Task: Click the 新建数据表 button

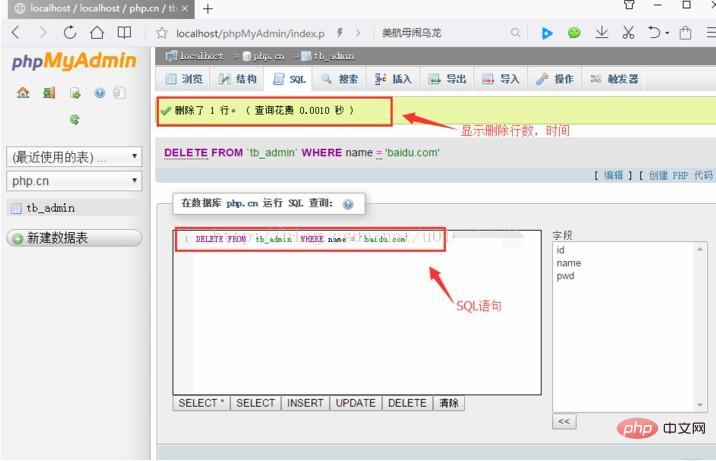Action: (74, 238)
